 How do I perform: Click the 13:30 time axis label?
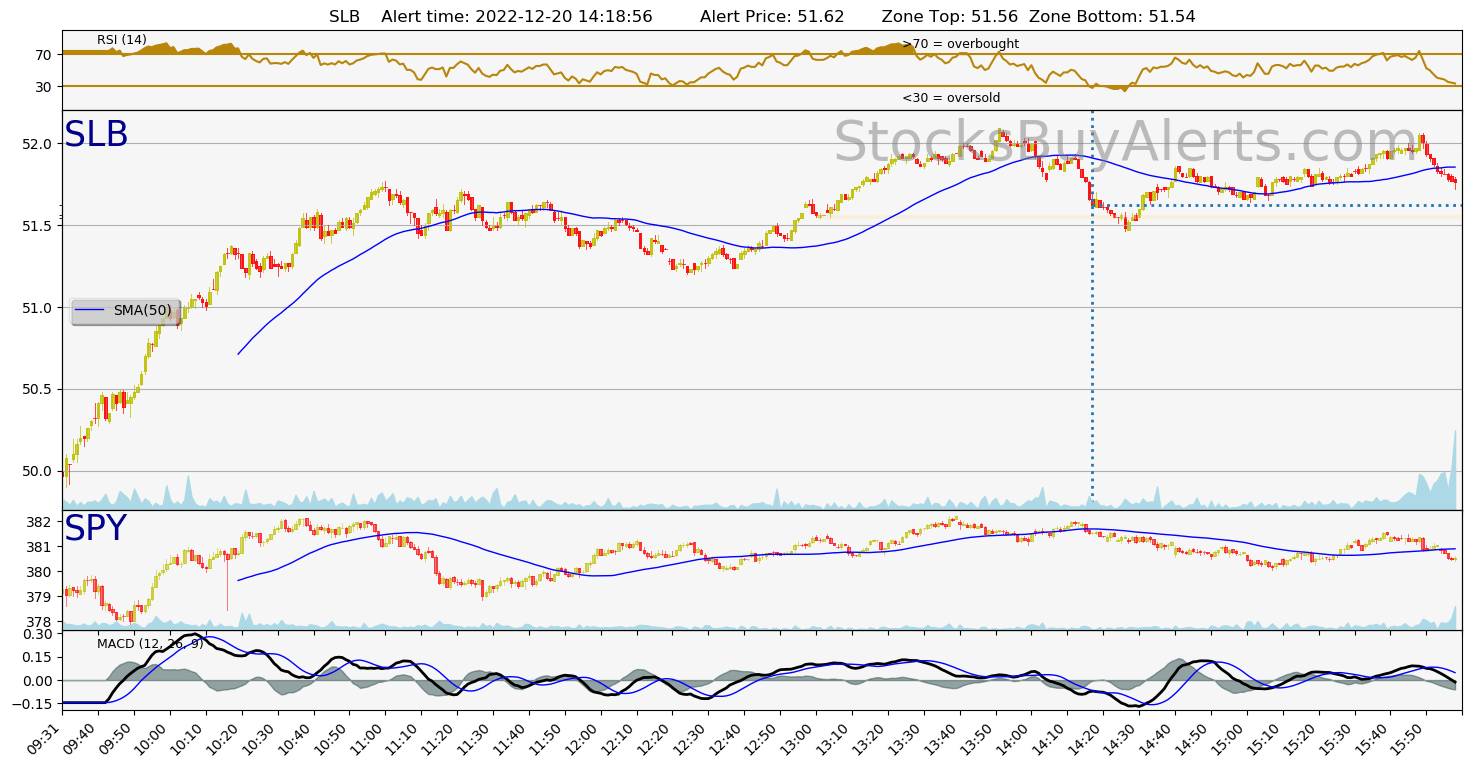906,738
